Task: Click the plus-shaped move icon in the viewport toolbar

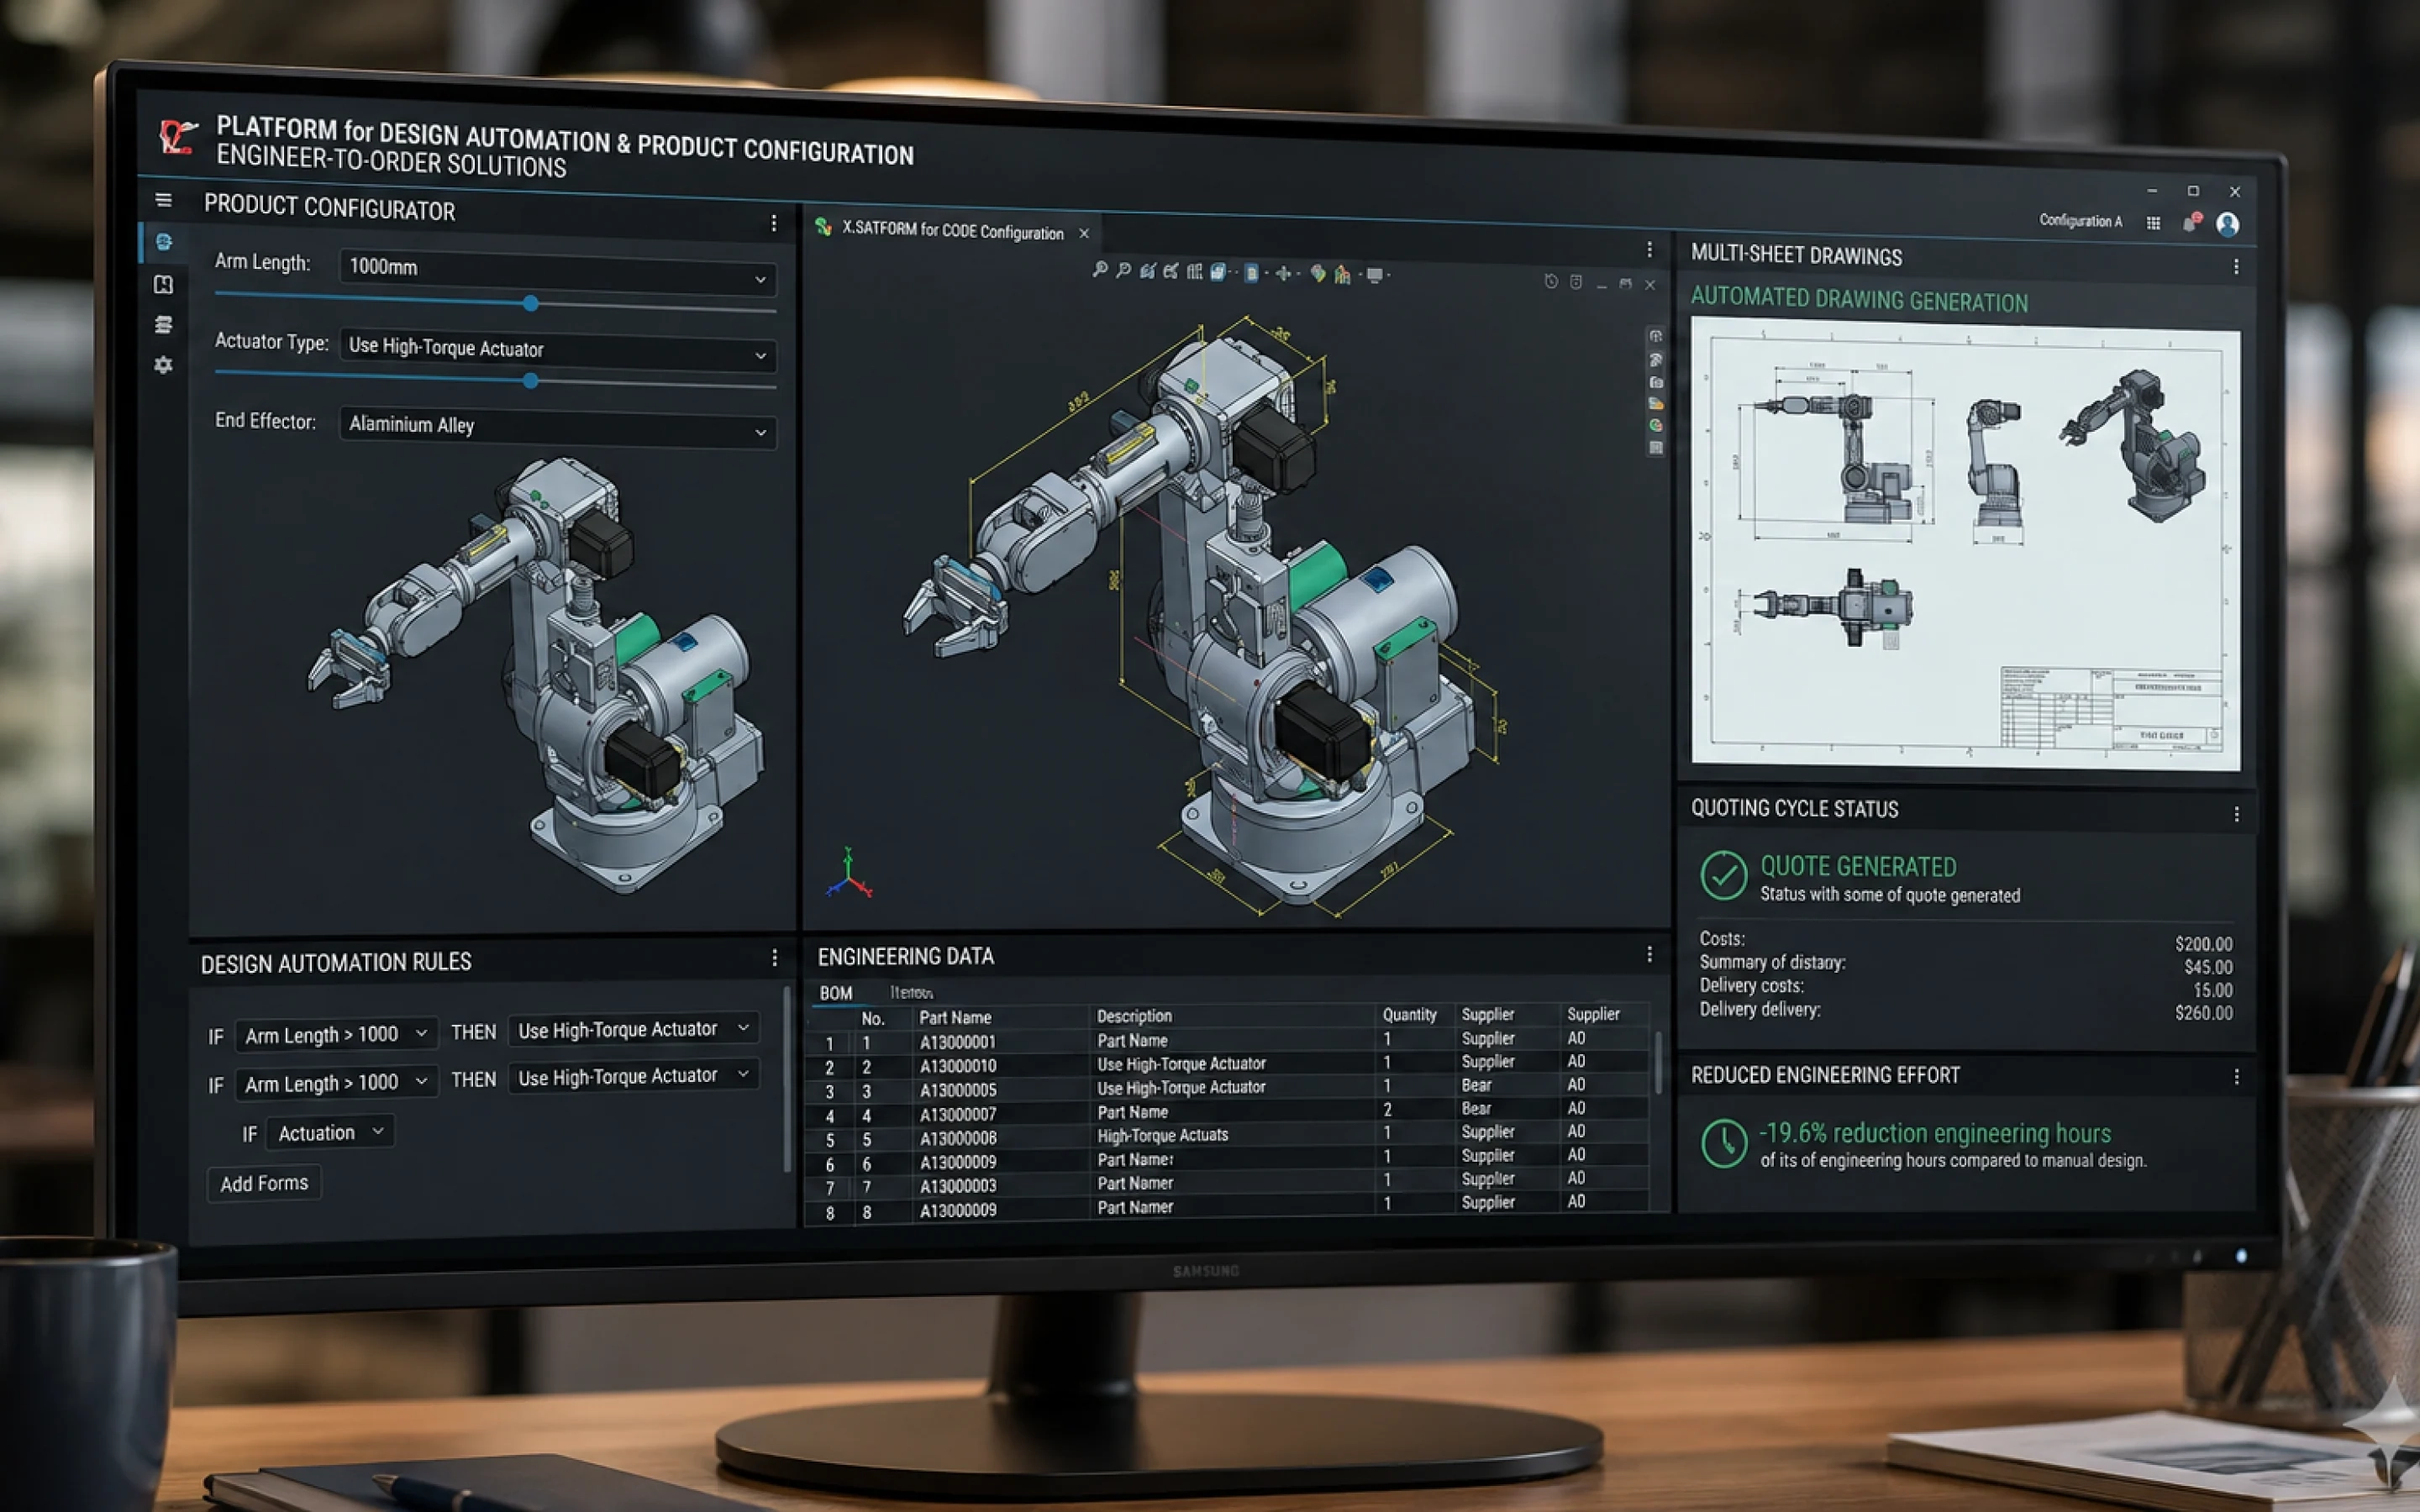Action: pos(1283,273)
